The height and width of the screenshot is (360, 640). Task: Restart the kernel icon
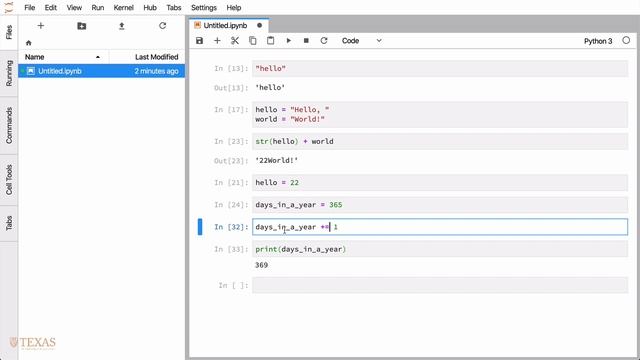[324, 41]
